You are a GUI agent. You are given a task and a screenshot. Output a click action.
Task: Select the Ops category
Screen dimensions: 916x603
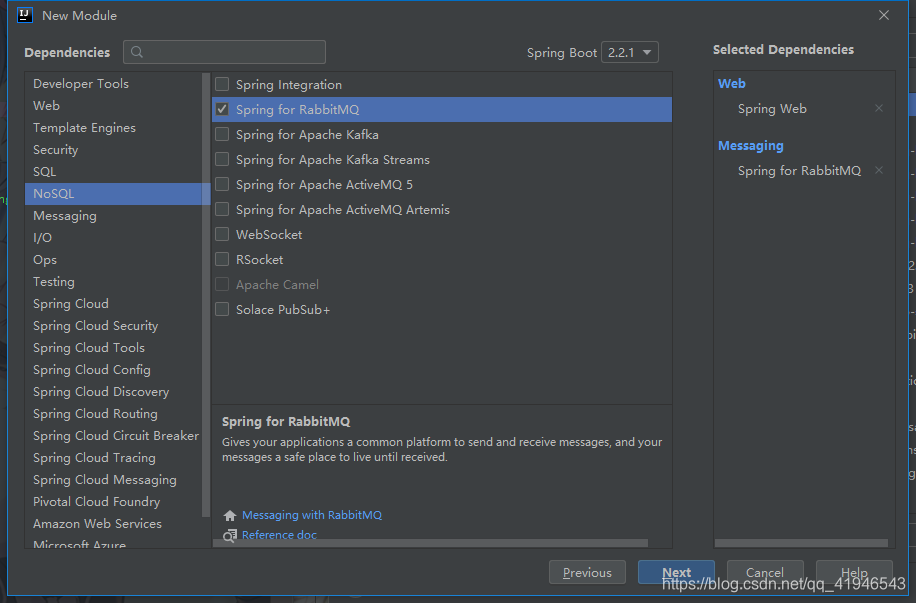coord(113,259)
